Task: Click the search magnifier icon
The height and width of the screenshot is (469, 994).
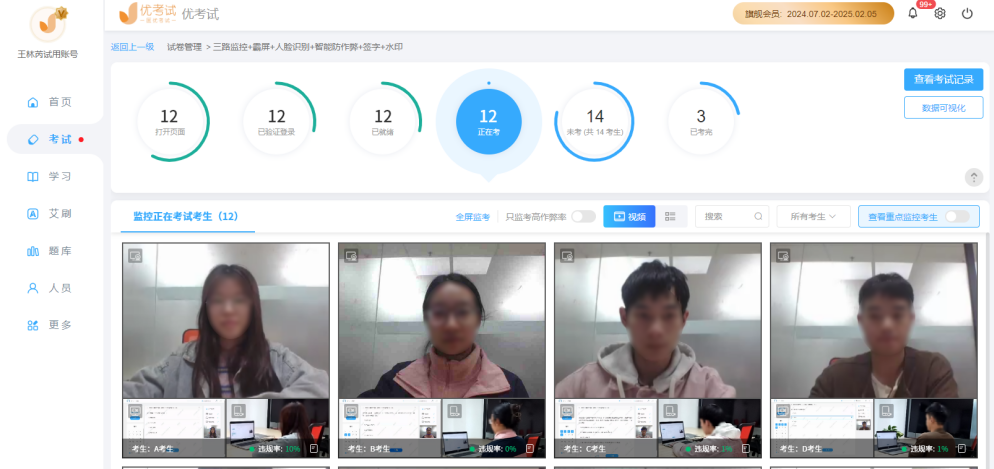Action: click(x=759, y=216)
